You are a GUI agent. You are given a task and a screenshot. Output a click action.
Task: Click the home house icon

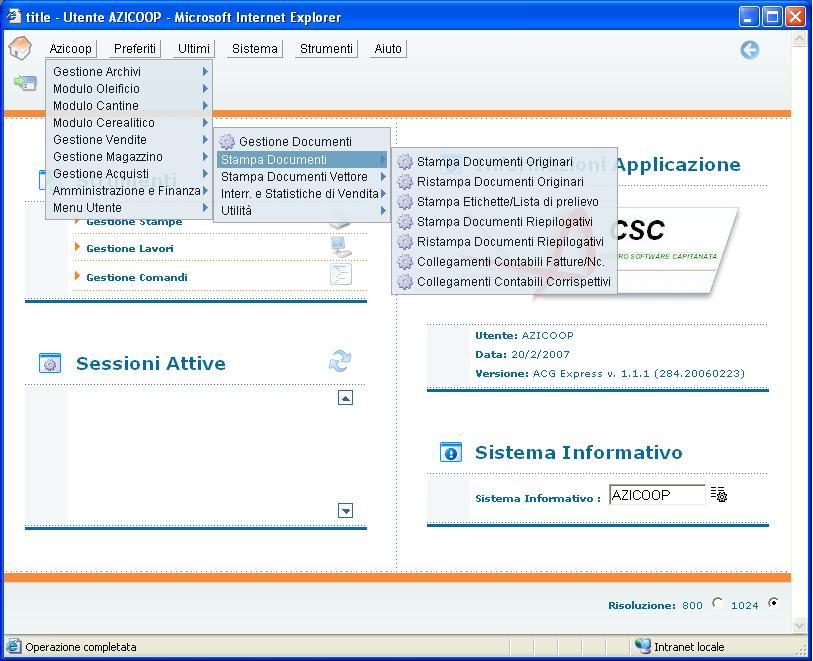point(20,48)
